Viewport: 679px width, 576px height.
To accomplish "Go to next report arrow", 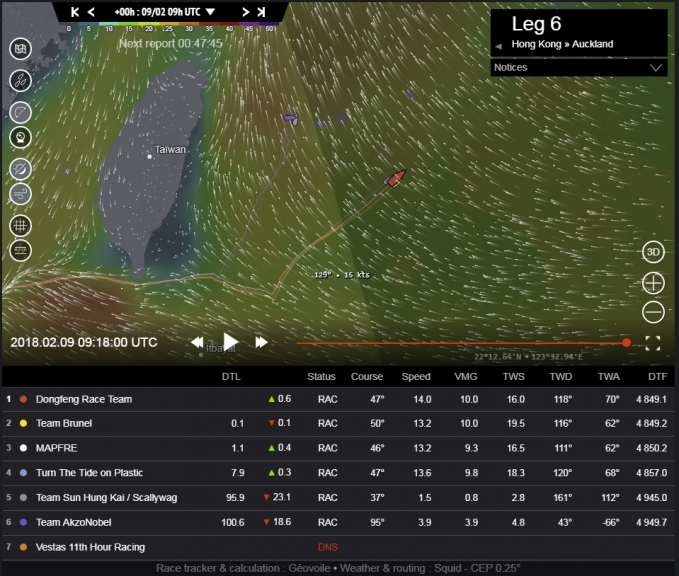I will click(x=245, y=12).
